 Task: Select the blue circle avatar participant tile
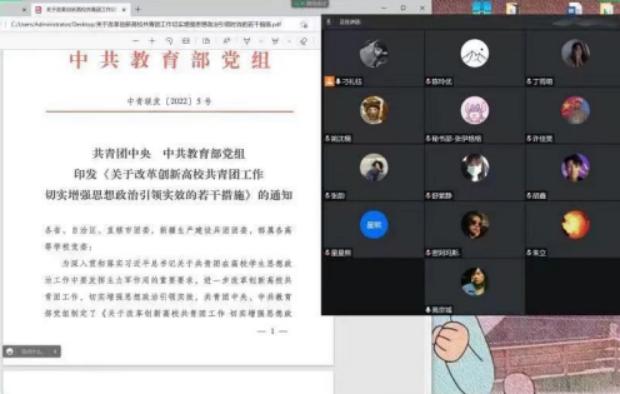point(374,230)
